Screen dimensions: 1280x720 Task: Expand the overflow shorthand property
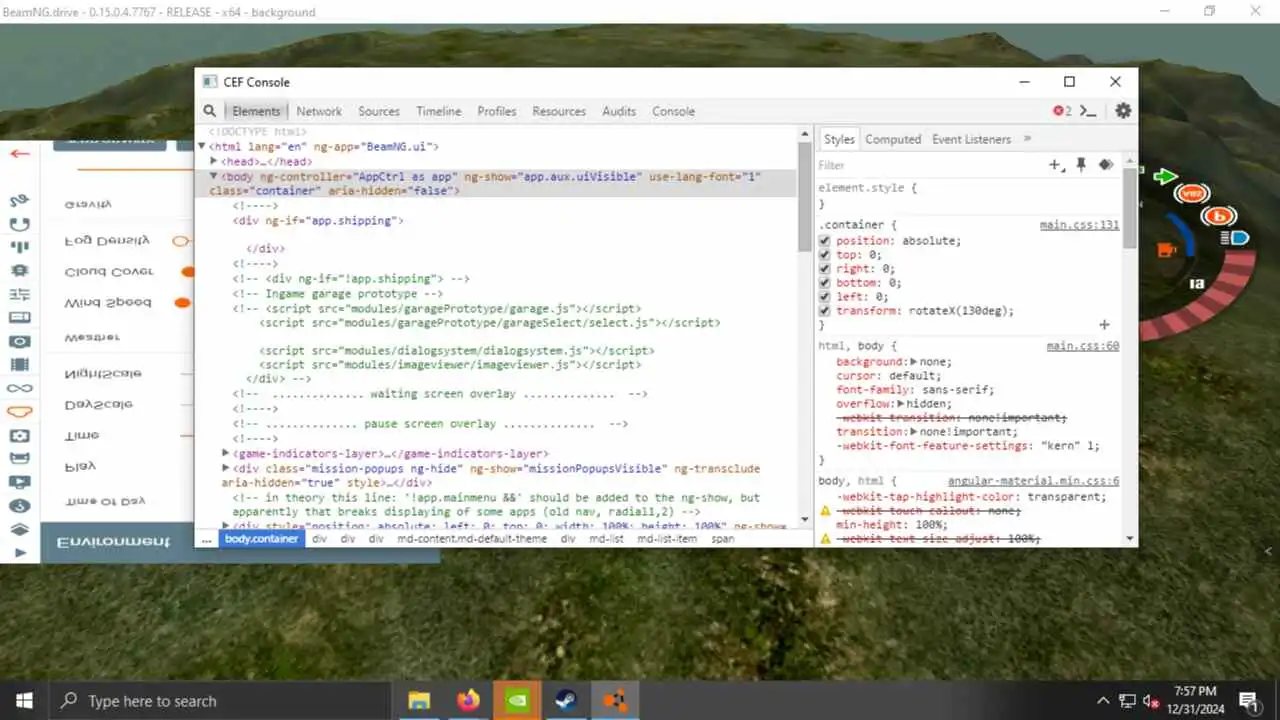(x=902, y=404)
